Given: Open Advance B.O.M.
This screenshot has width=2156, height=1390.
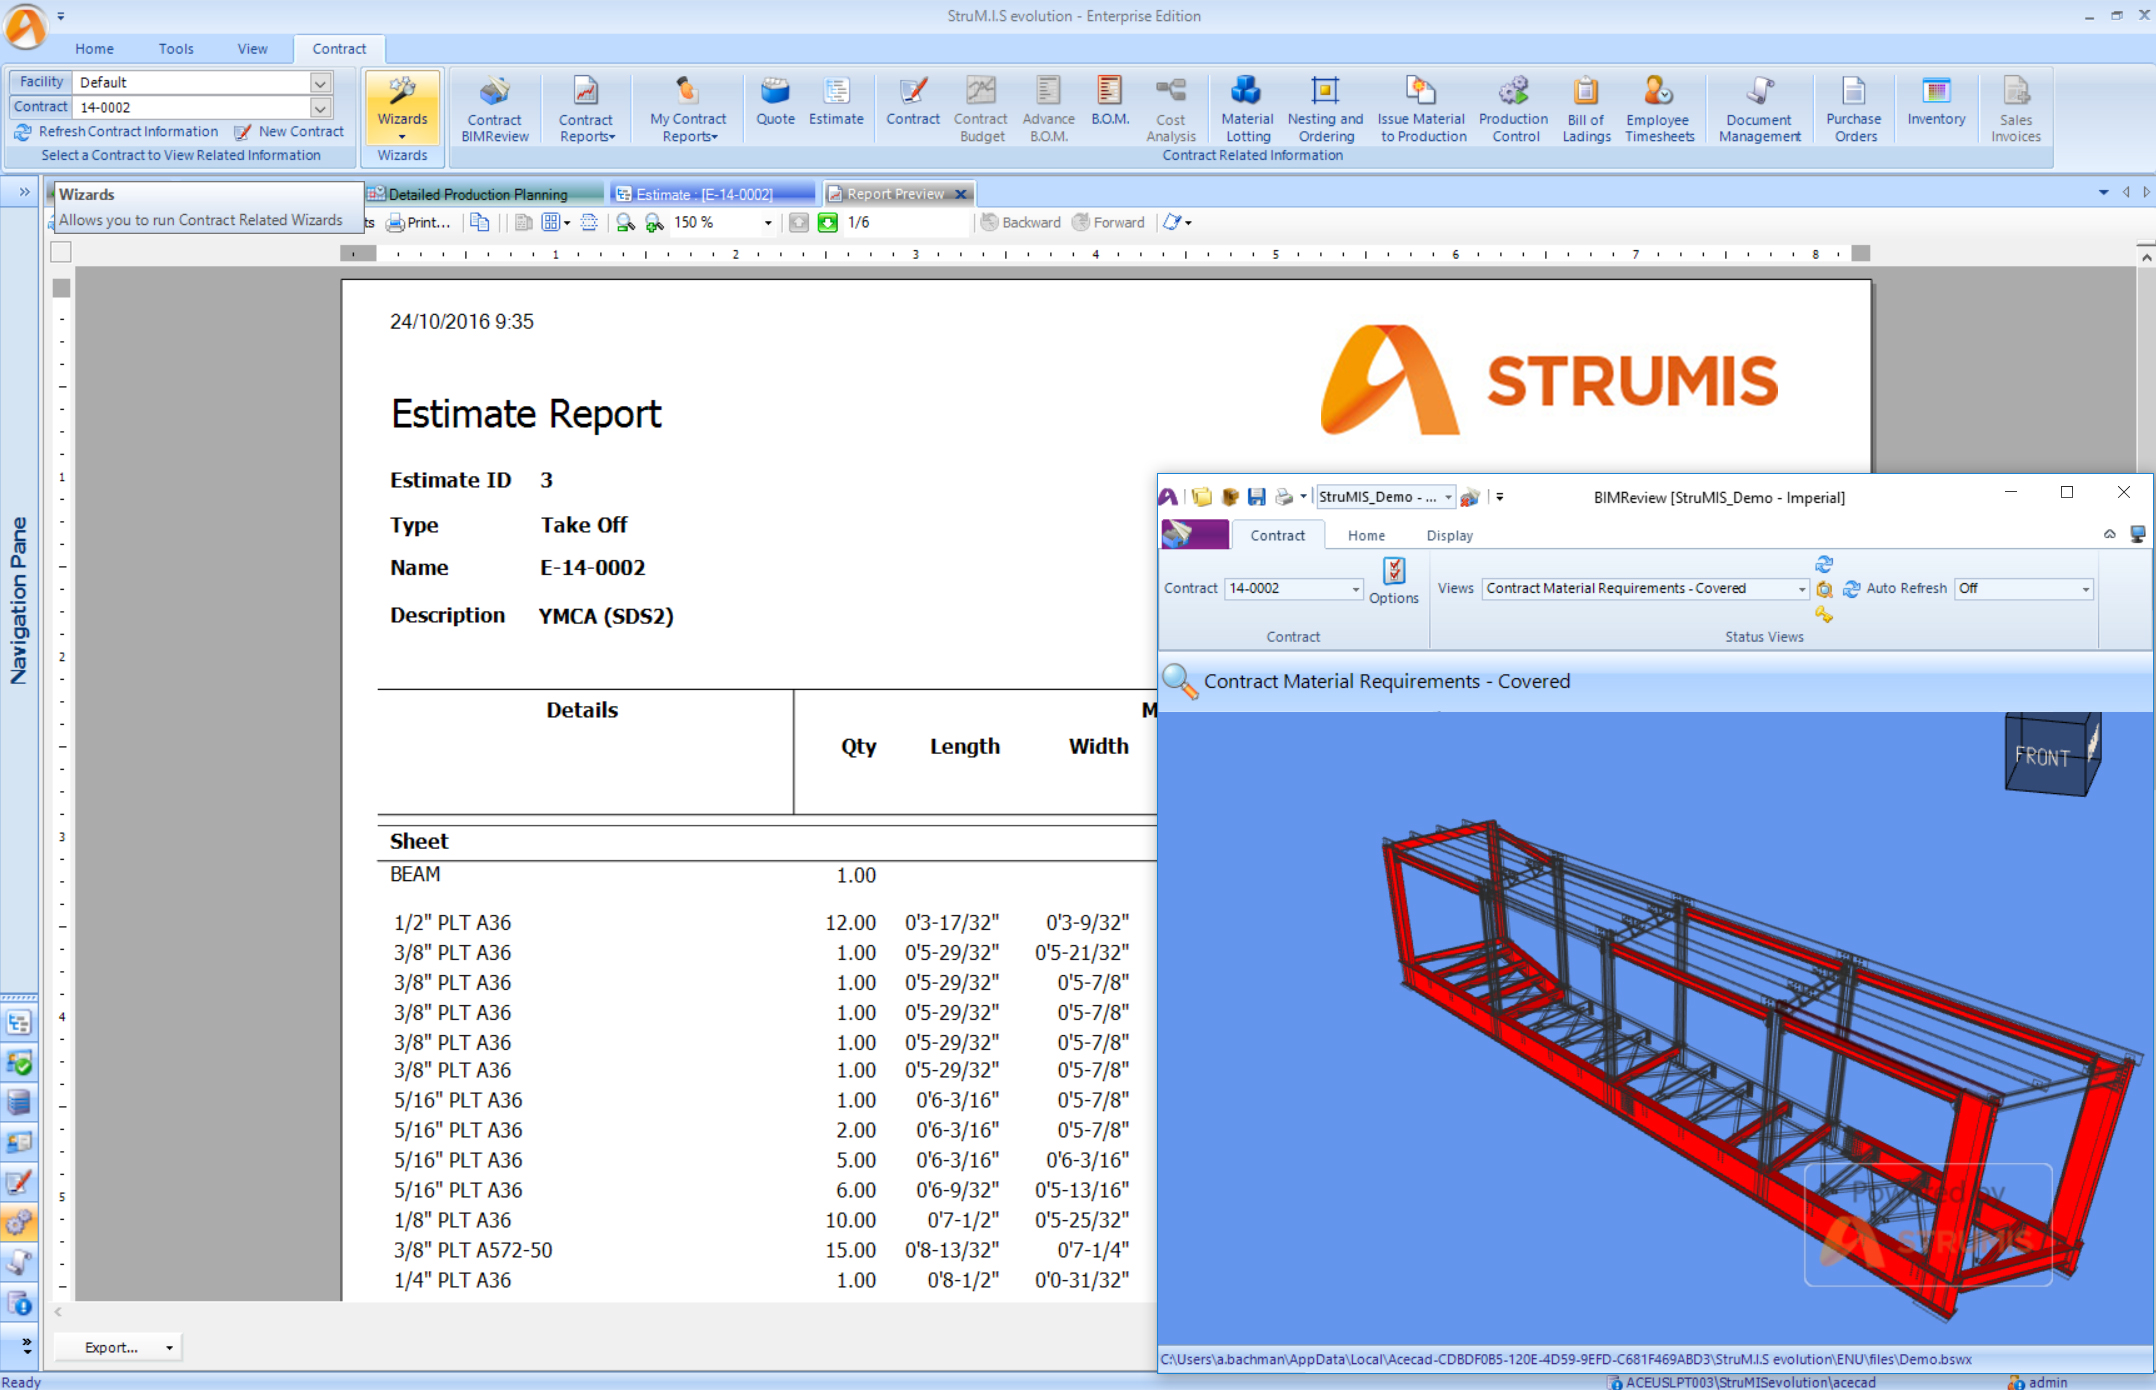Looking at the screenshot, I should pos(1048,109).
